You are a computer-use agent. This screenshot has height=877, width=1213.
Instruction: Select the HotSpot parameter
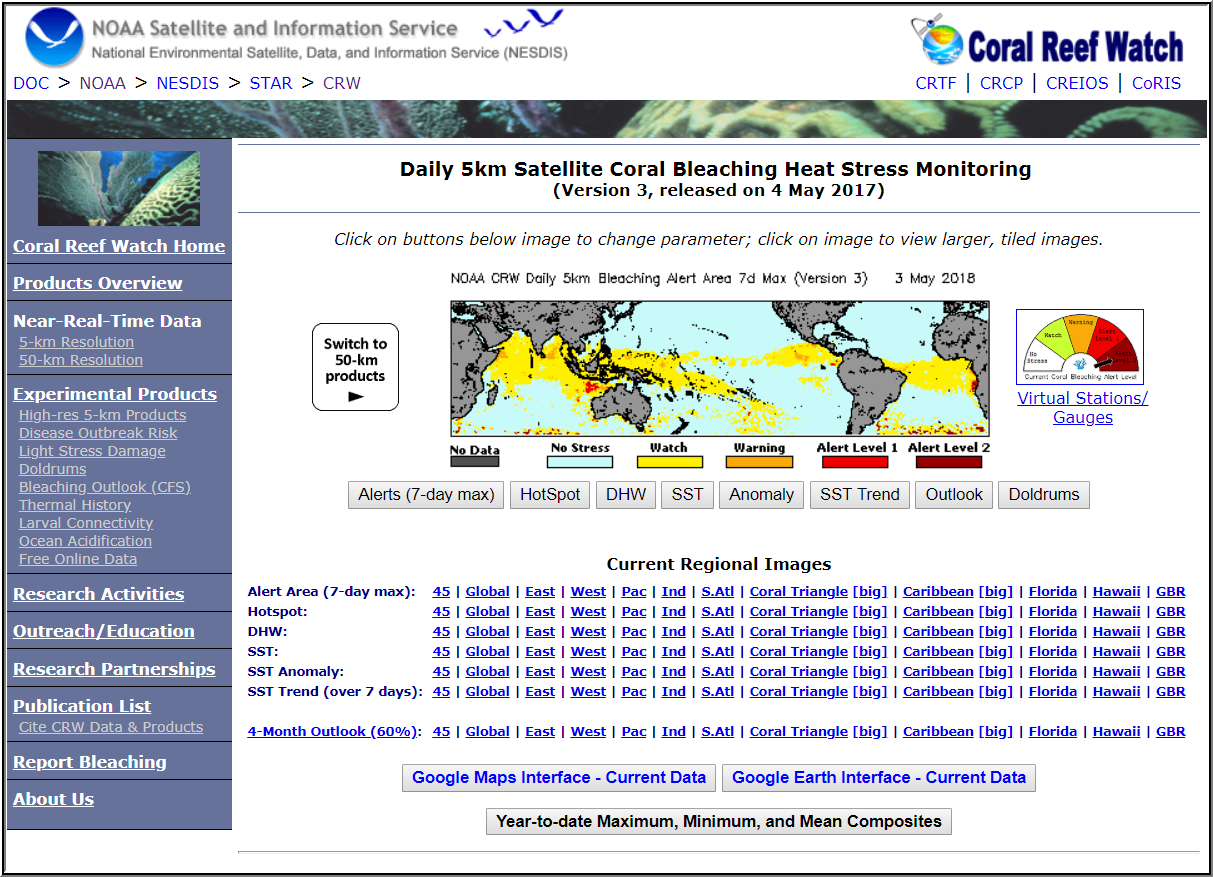[x=549, y=494]
